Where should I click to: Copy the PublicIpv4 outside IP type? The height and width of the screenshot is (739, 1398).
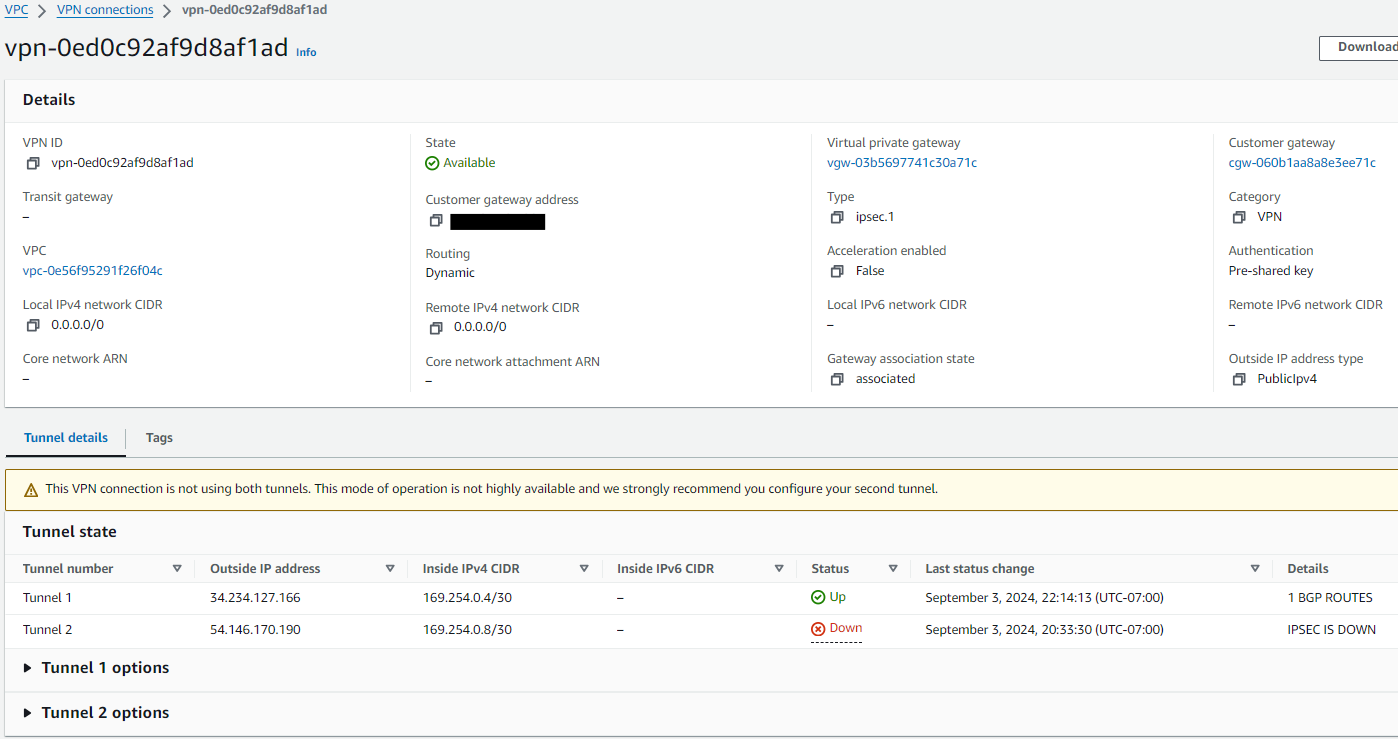point(1239,379)
